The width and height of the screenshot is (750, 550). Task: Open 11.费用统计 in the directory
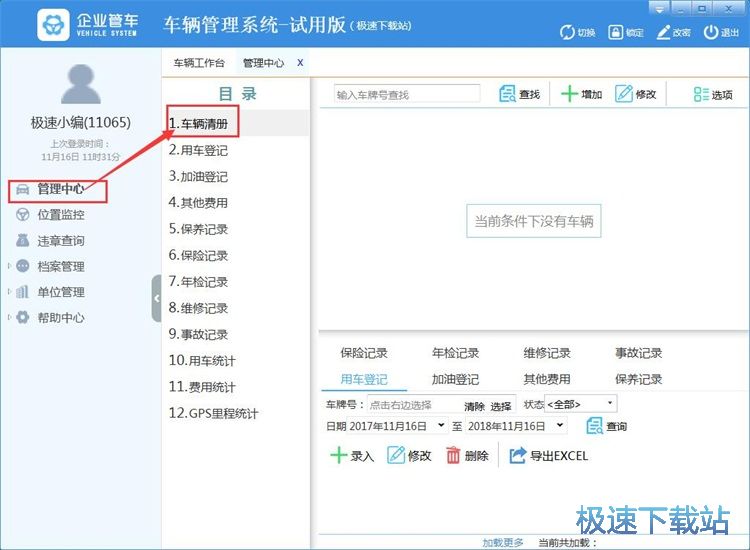(x=202, y=386)
